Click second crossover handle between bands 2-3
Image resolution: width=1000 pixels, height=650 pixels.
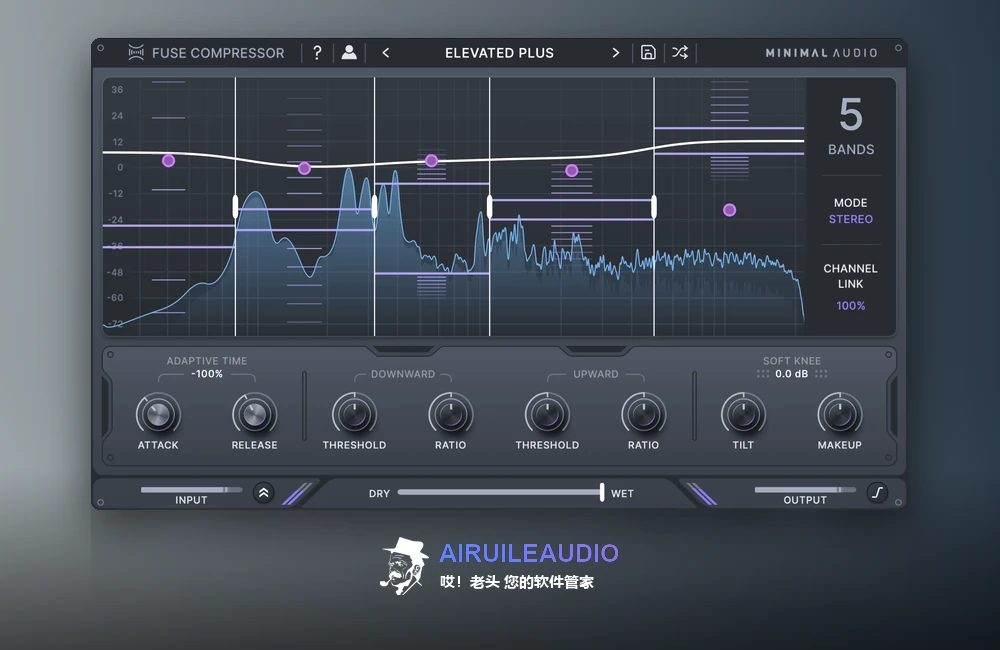pos(374,207)
